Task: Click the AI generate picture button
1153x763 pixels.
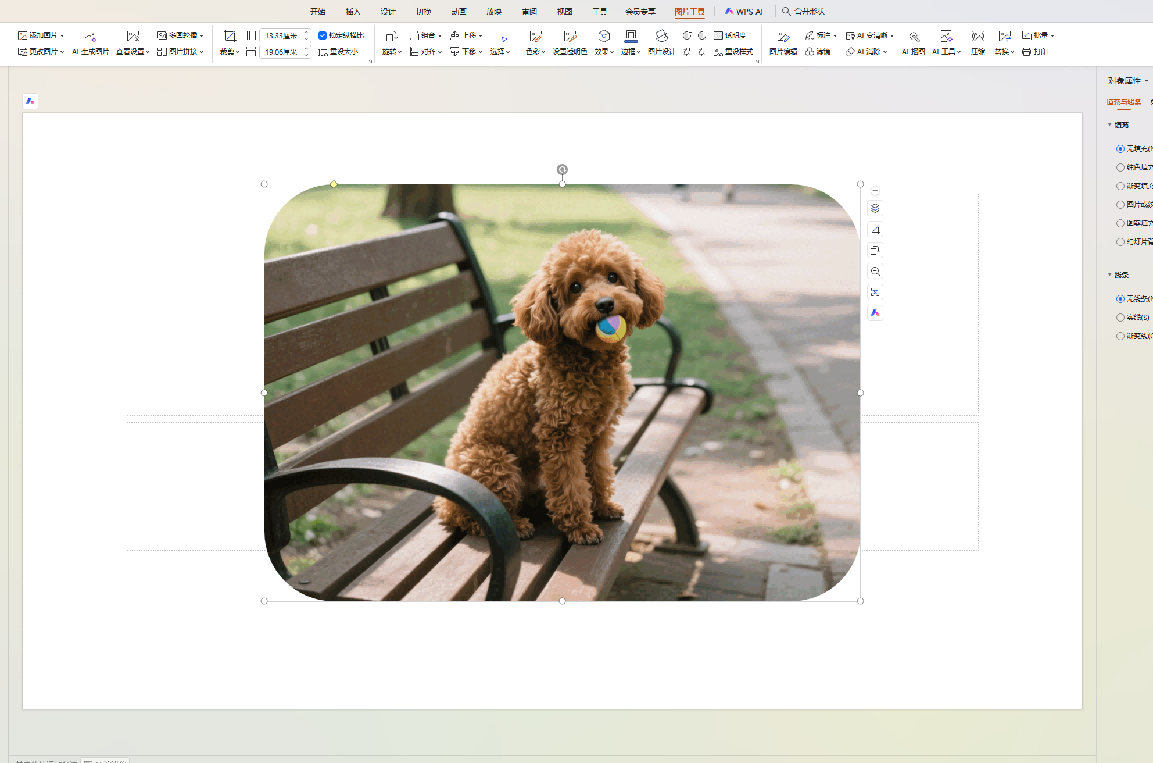Action: click(x=90, y=43)
